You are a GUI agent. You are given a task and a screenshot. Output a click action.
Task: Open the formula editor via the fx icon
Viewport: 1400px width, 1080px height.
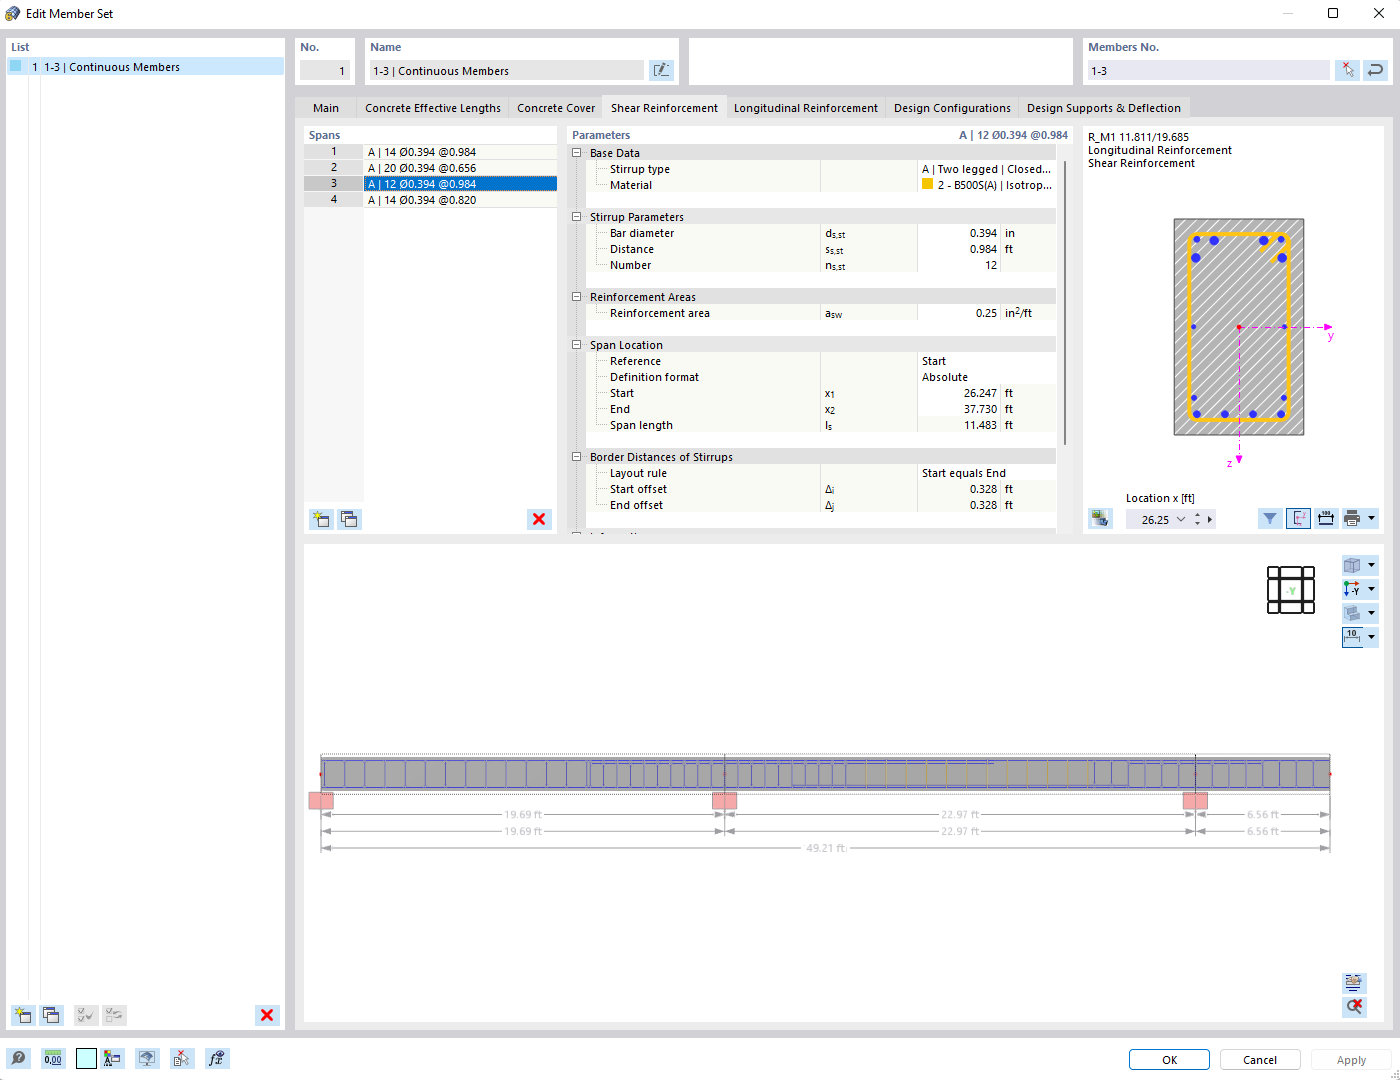217,1058
